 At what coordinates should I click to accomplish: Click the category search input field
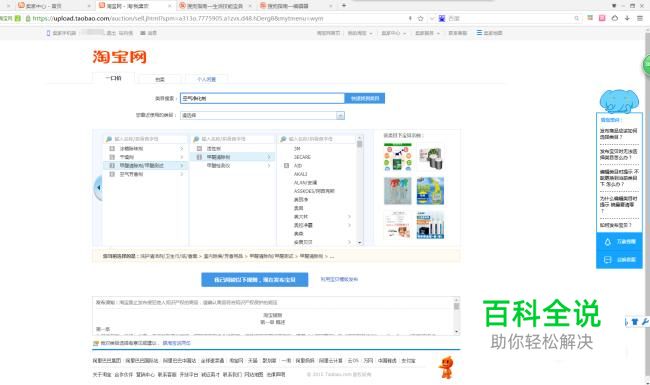(262, 98)
